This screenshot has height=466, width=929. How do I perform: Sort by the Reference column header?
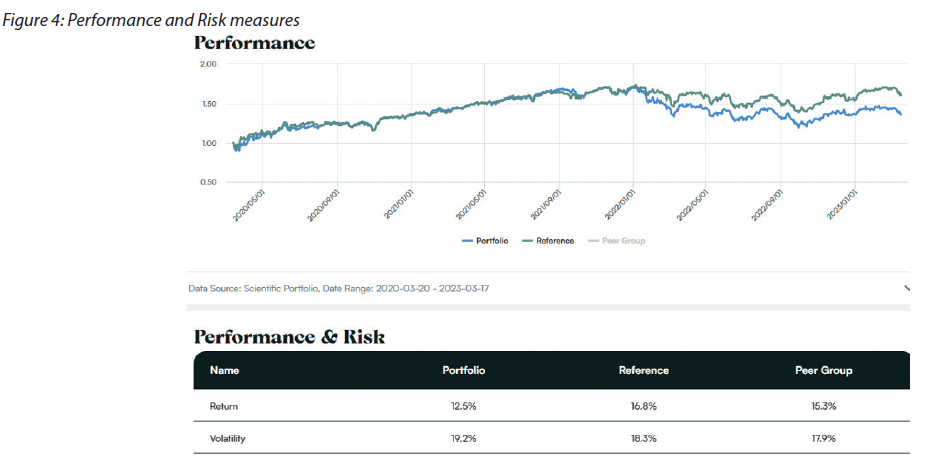644,371
